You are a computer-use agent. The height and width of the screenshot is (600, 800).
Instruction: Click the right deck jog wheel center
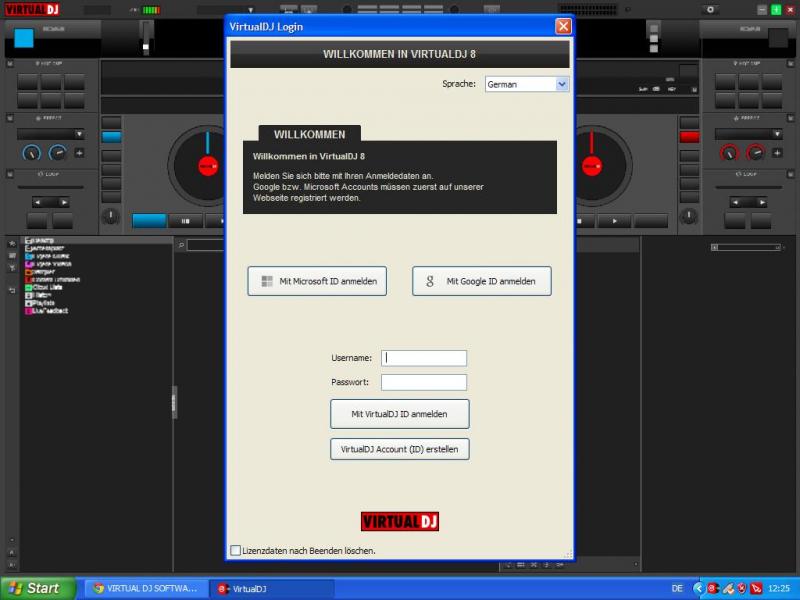pyautogui.click(x=592, y=166)
